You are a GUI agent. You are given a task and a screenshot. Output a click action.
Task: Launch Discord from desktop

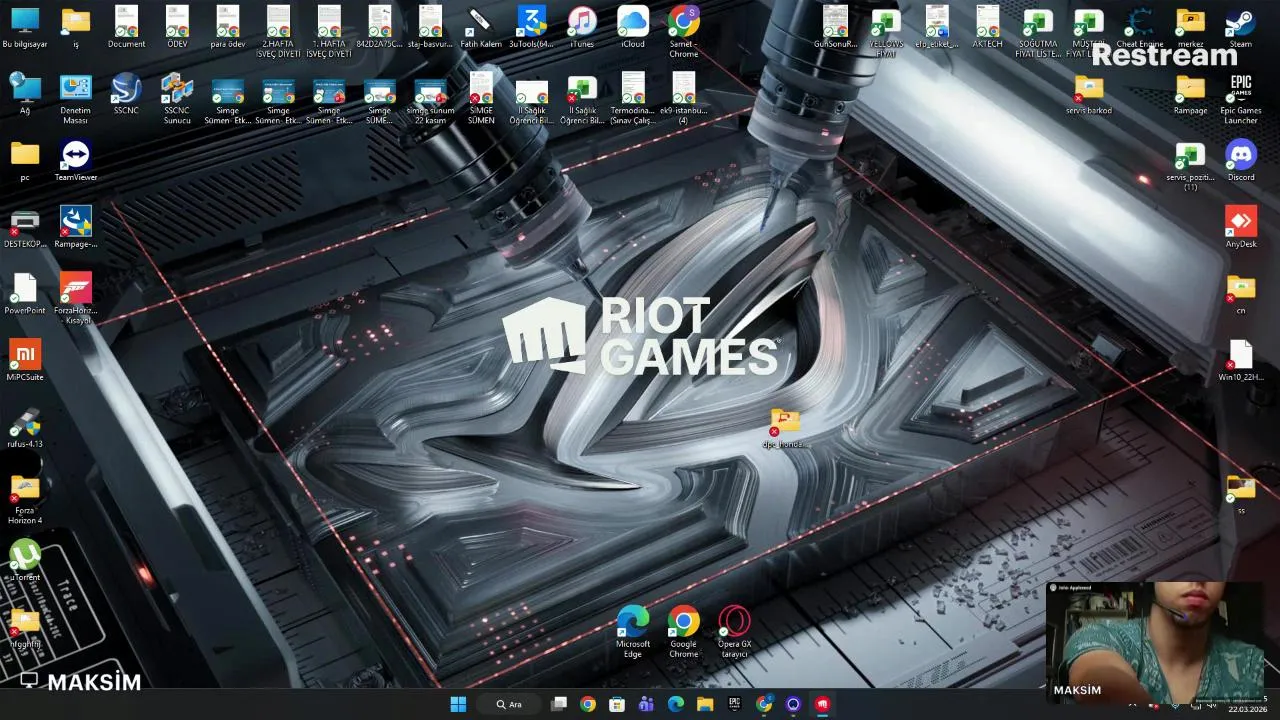[1241, 161]
